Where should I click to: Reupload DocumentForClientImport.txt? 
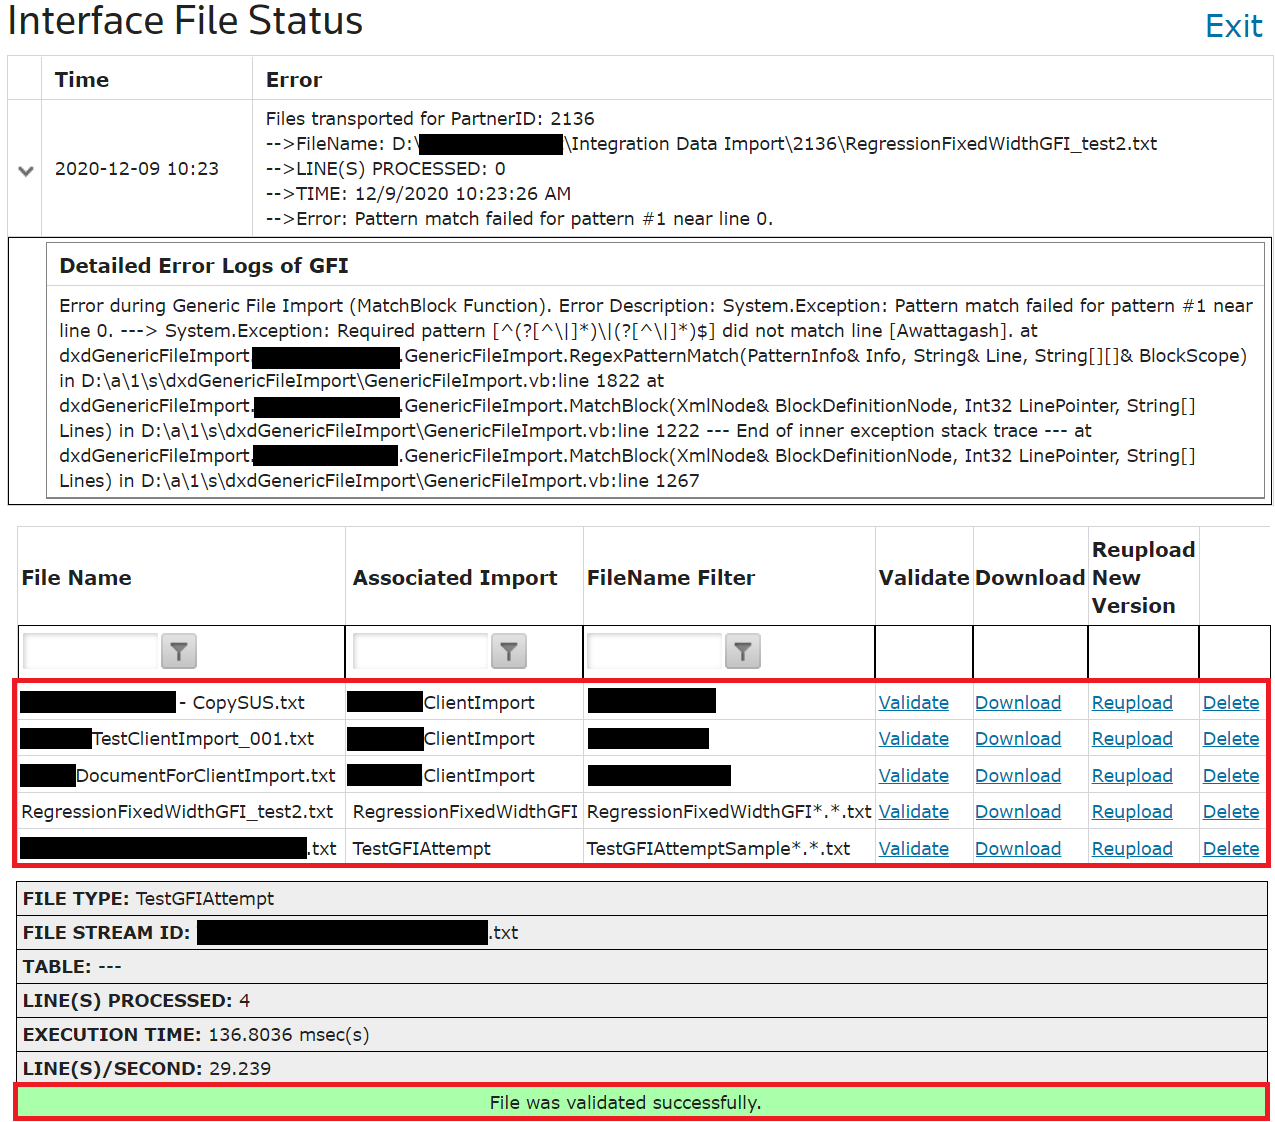pos(1132,776)
